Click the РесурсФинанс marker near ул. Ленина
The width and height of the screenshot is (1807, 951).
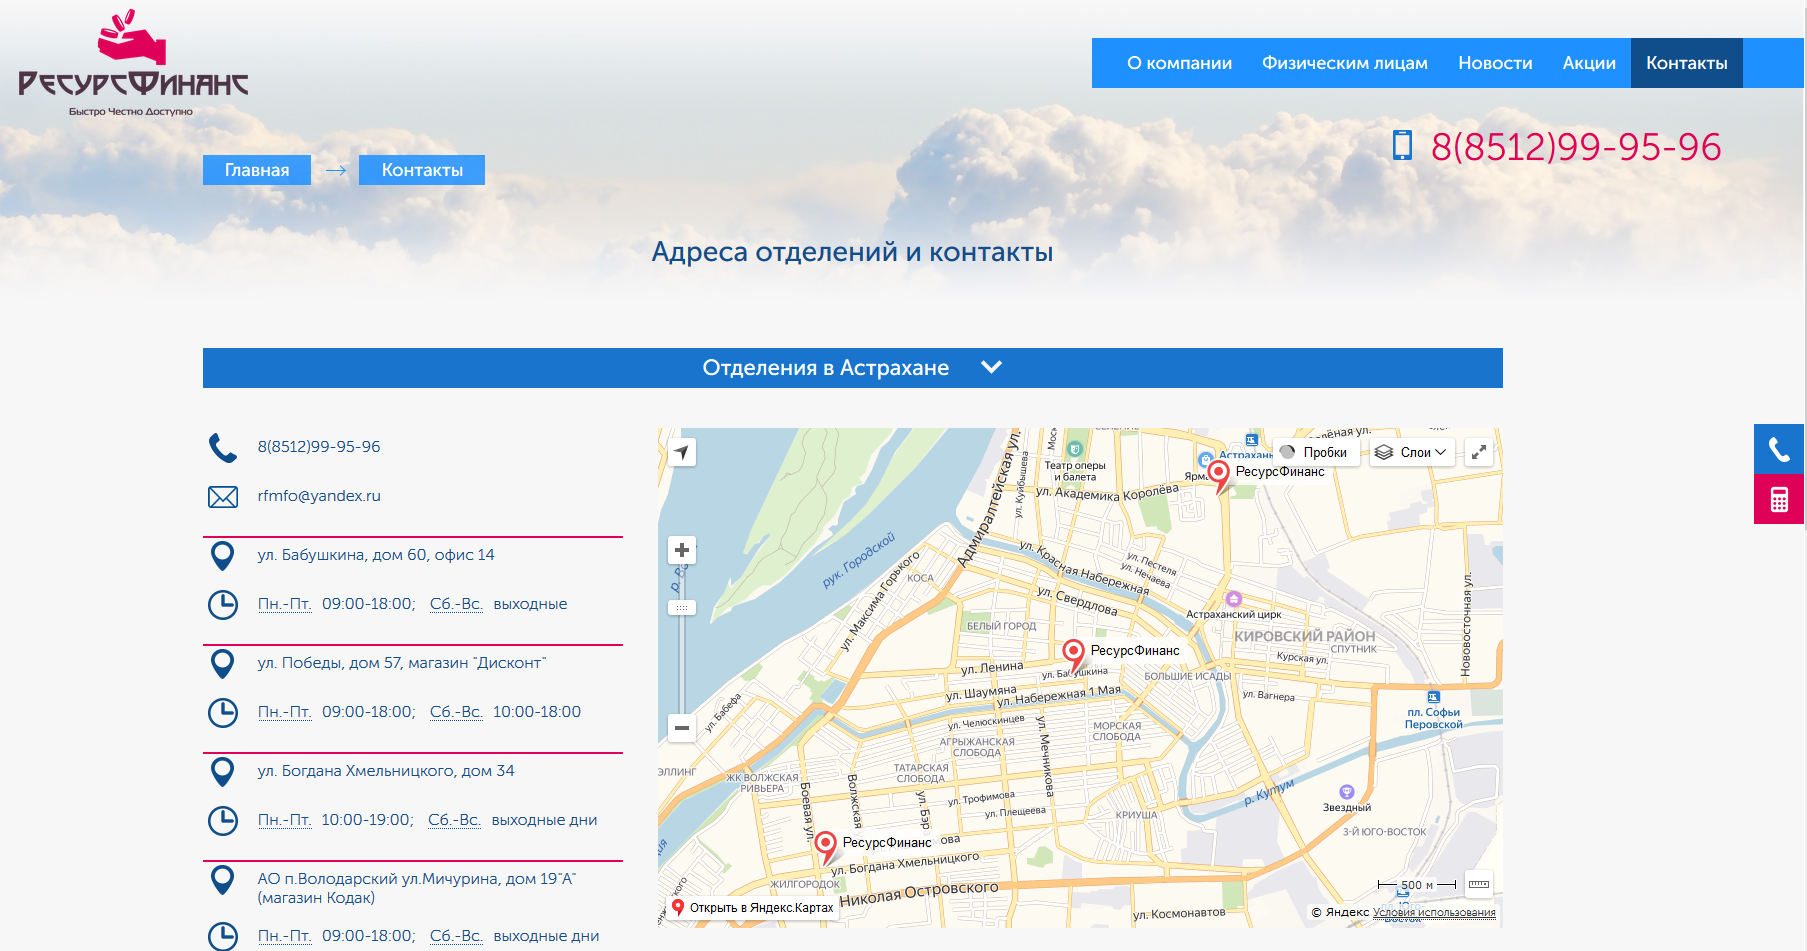[x=1073, y=655]
